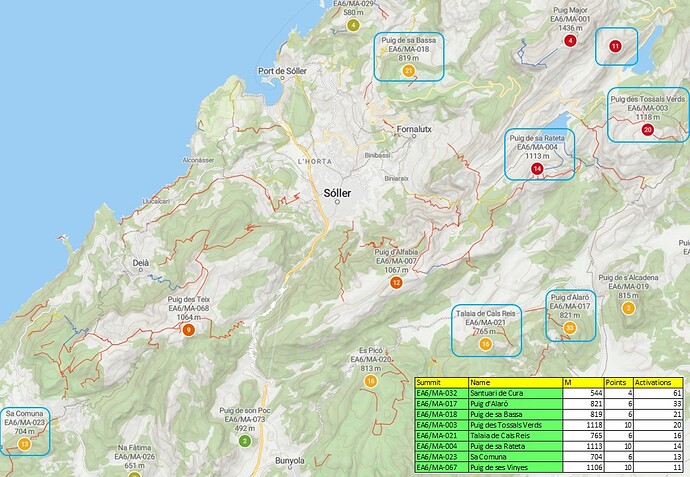The width and height of the screenshot is (690, 477).
Task: Open the Talaia de Cals Reis marker numbered 16
Action: (485, 344)
